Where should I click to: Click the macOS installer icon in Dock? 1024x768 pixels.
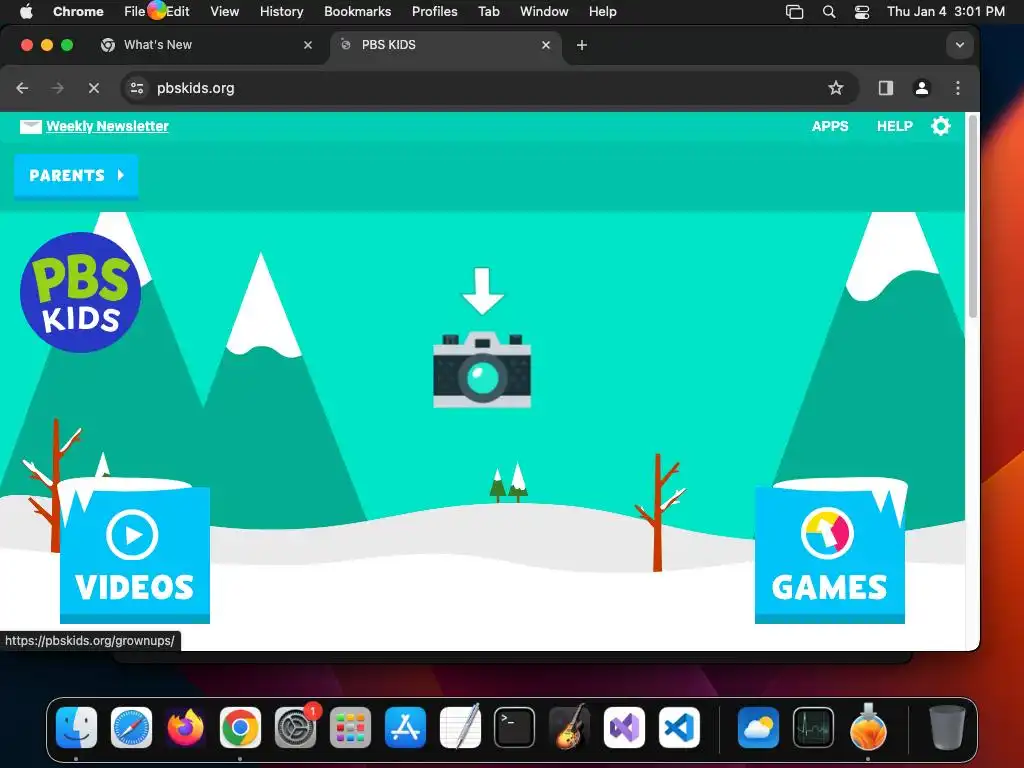[x=868, y=726]
